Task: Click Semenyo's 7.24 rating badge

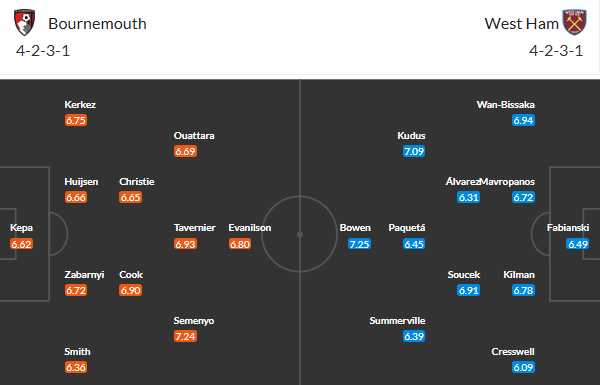Action: click(185, 336)
